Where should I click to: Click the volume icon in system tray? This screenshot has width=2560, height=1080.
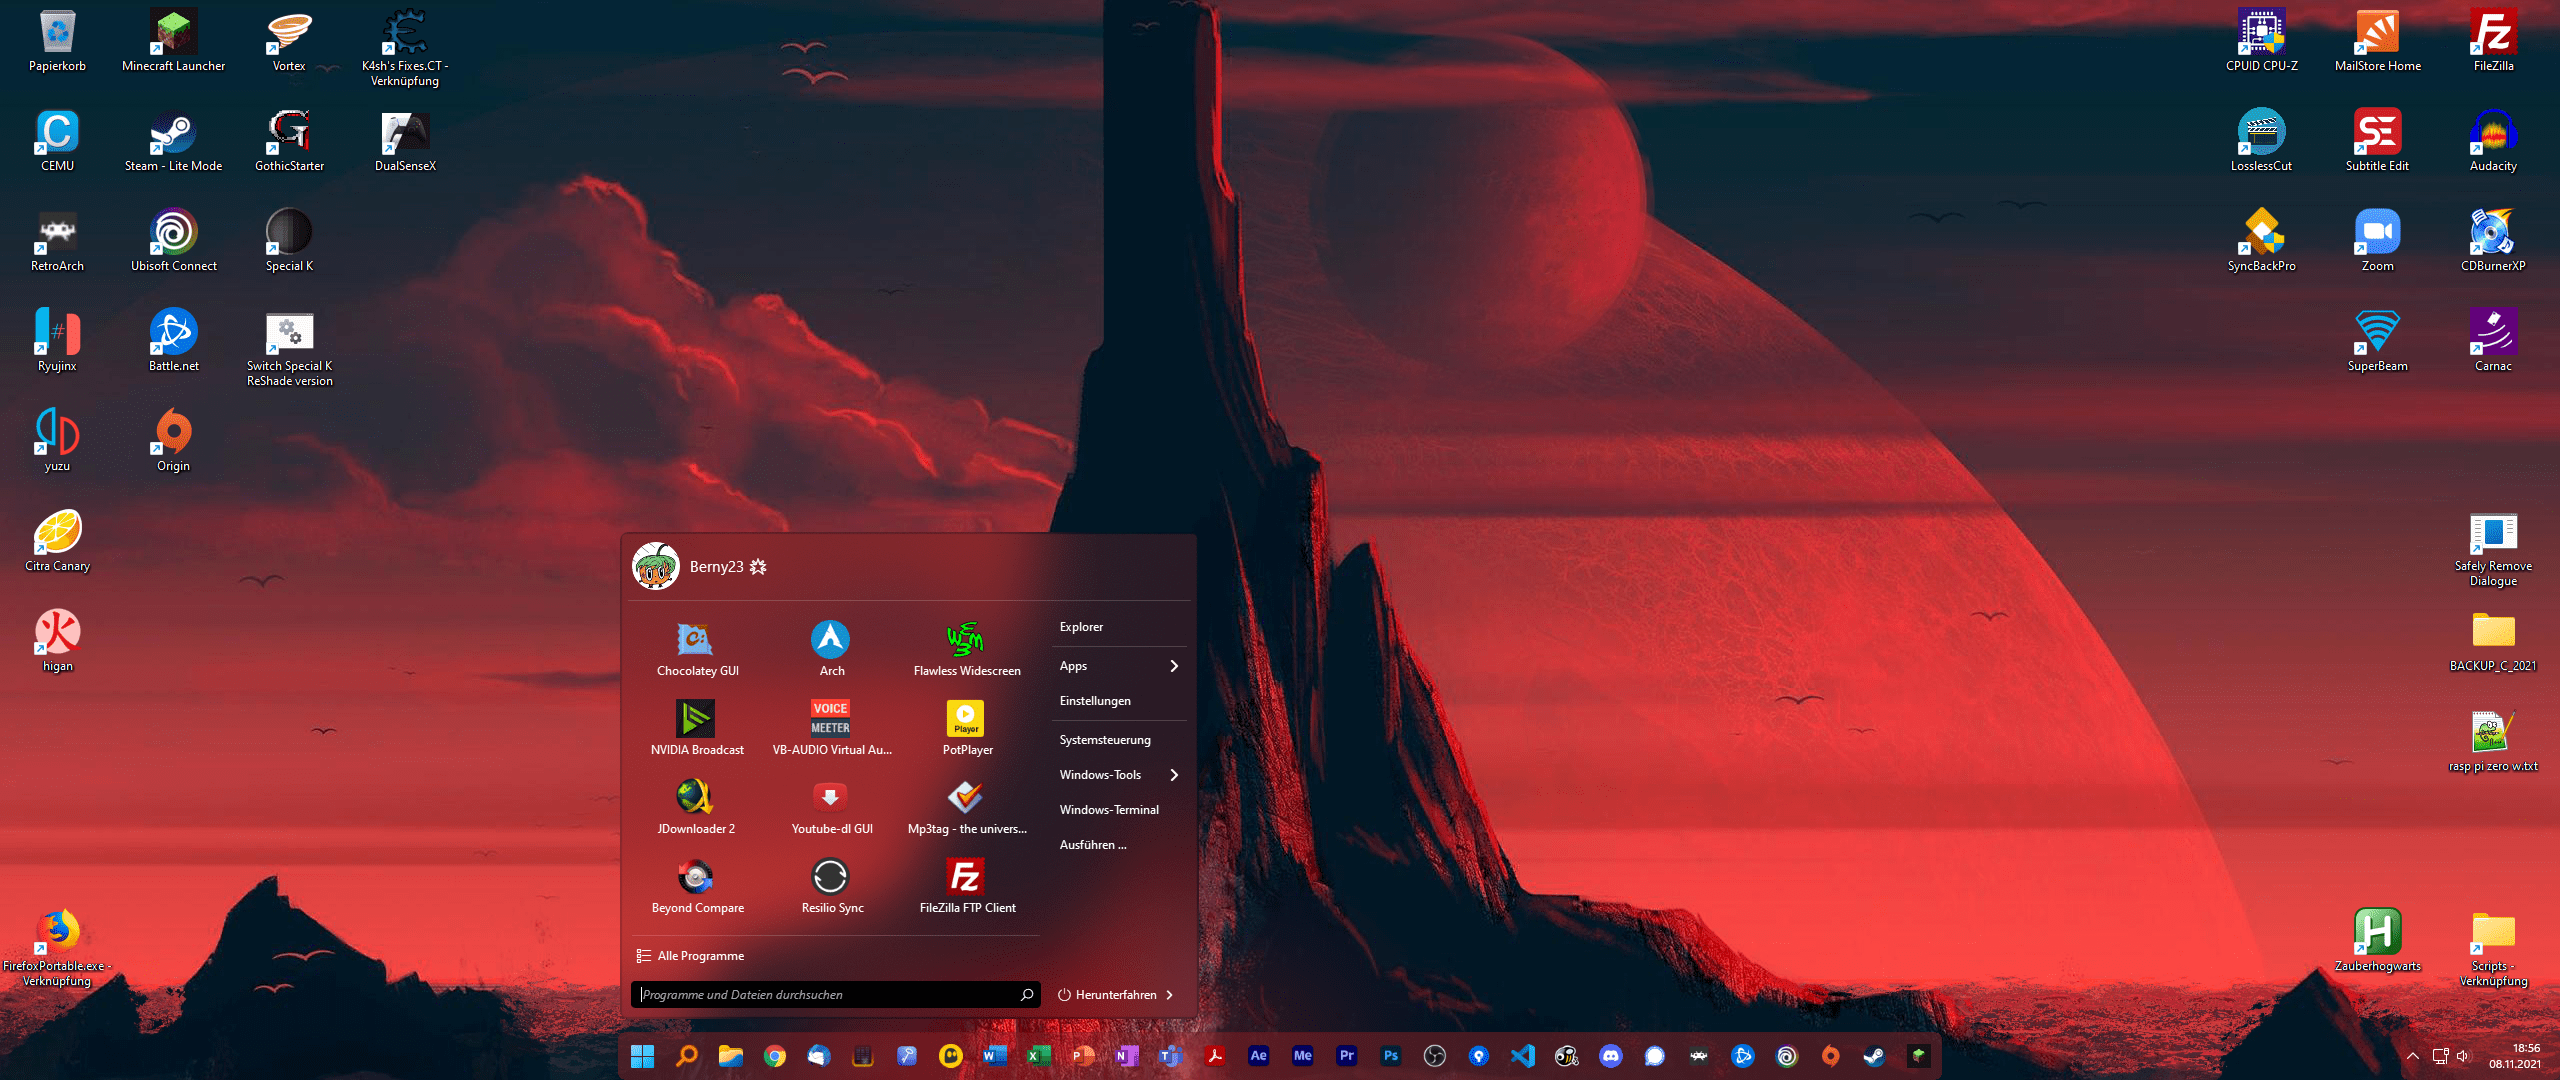click(x=2462, y=1056)
